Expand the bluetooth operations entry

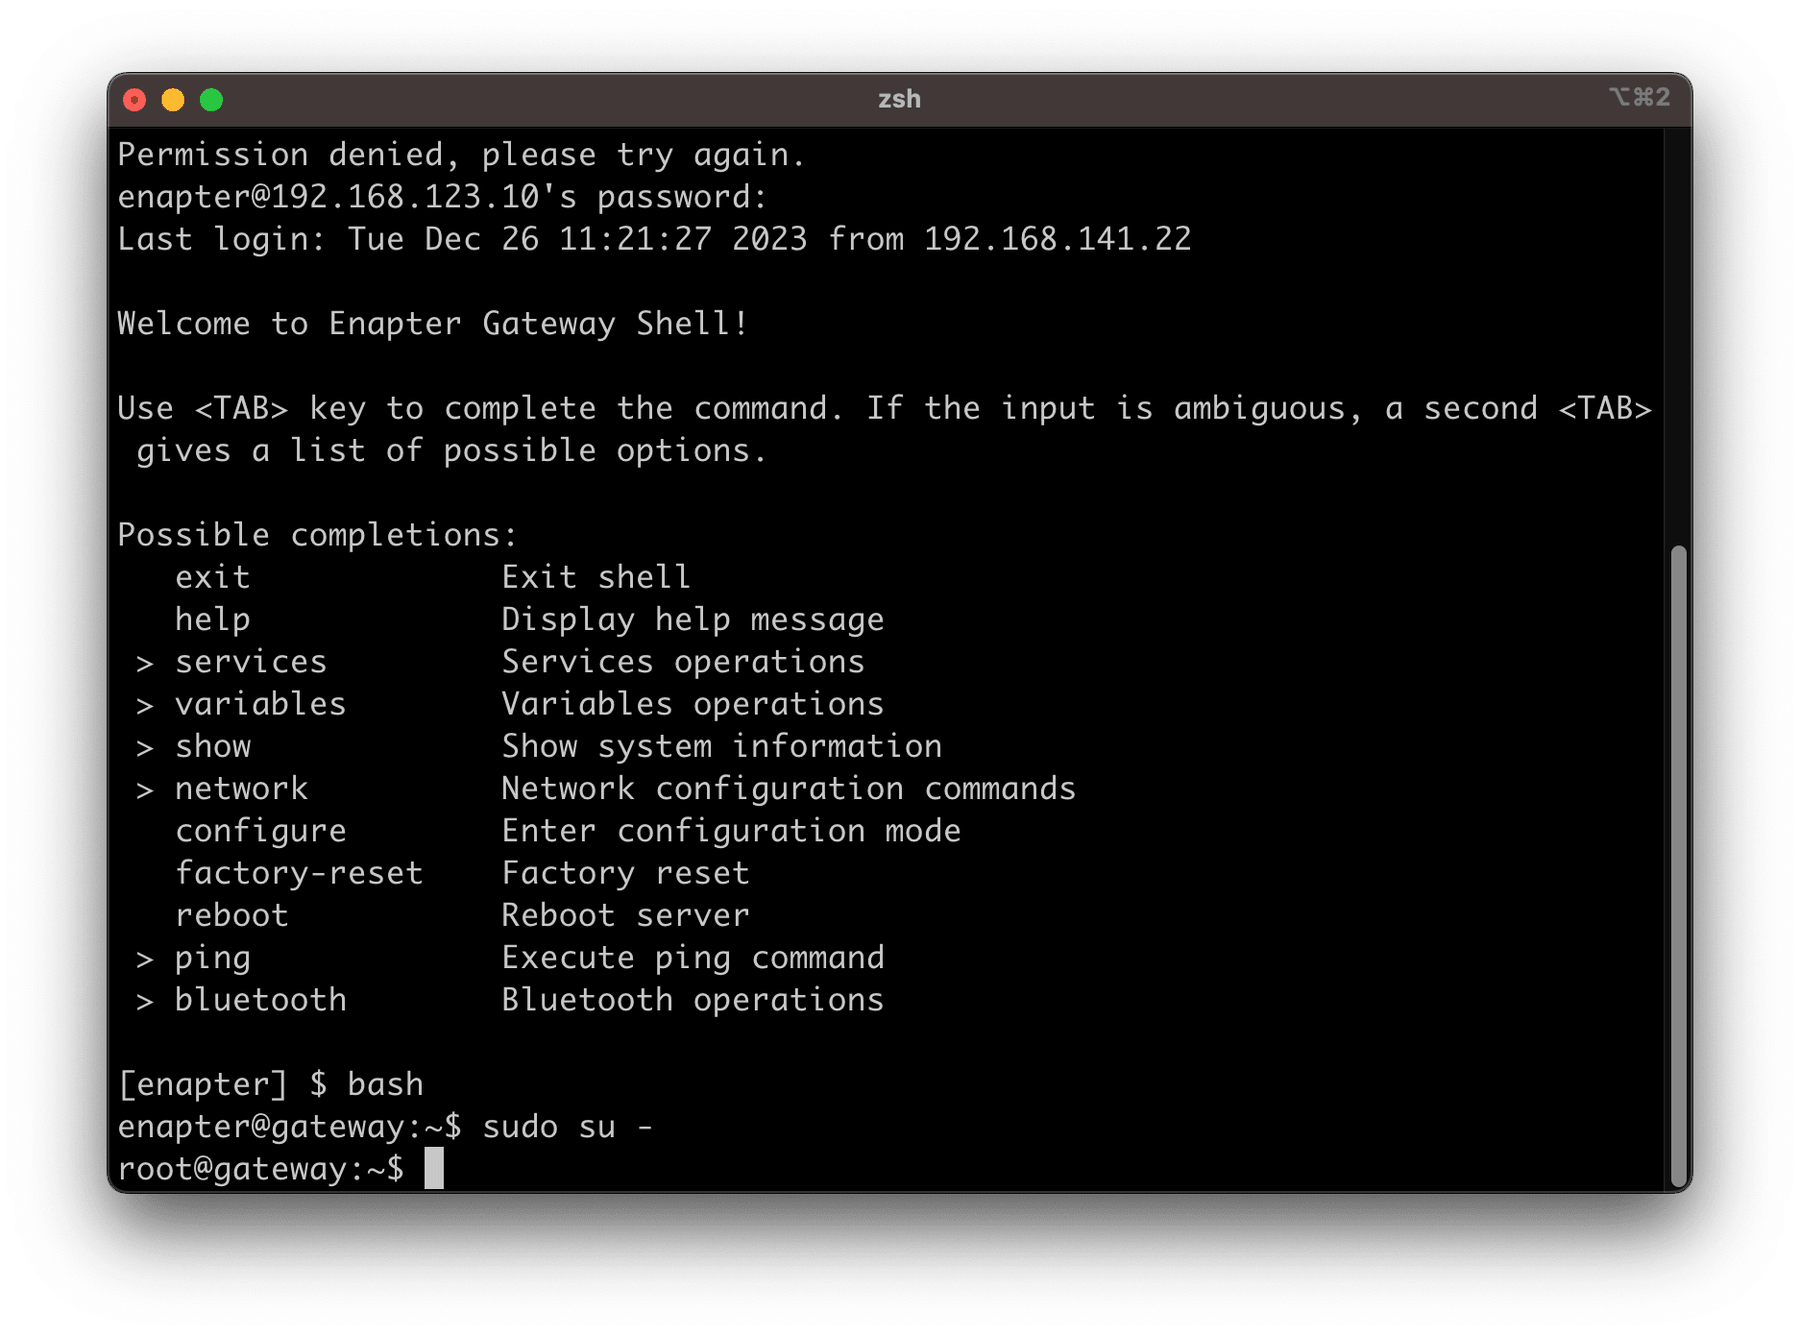point(260,999)
